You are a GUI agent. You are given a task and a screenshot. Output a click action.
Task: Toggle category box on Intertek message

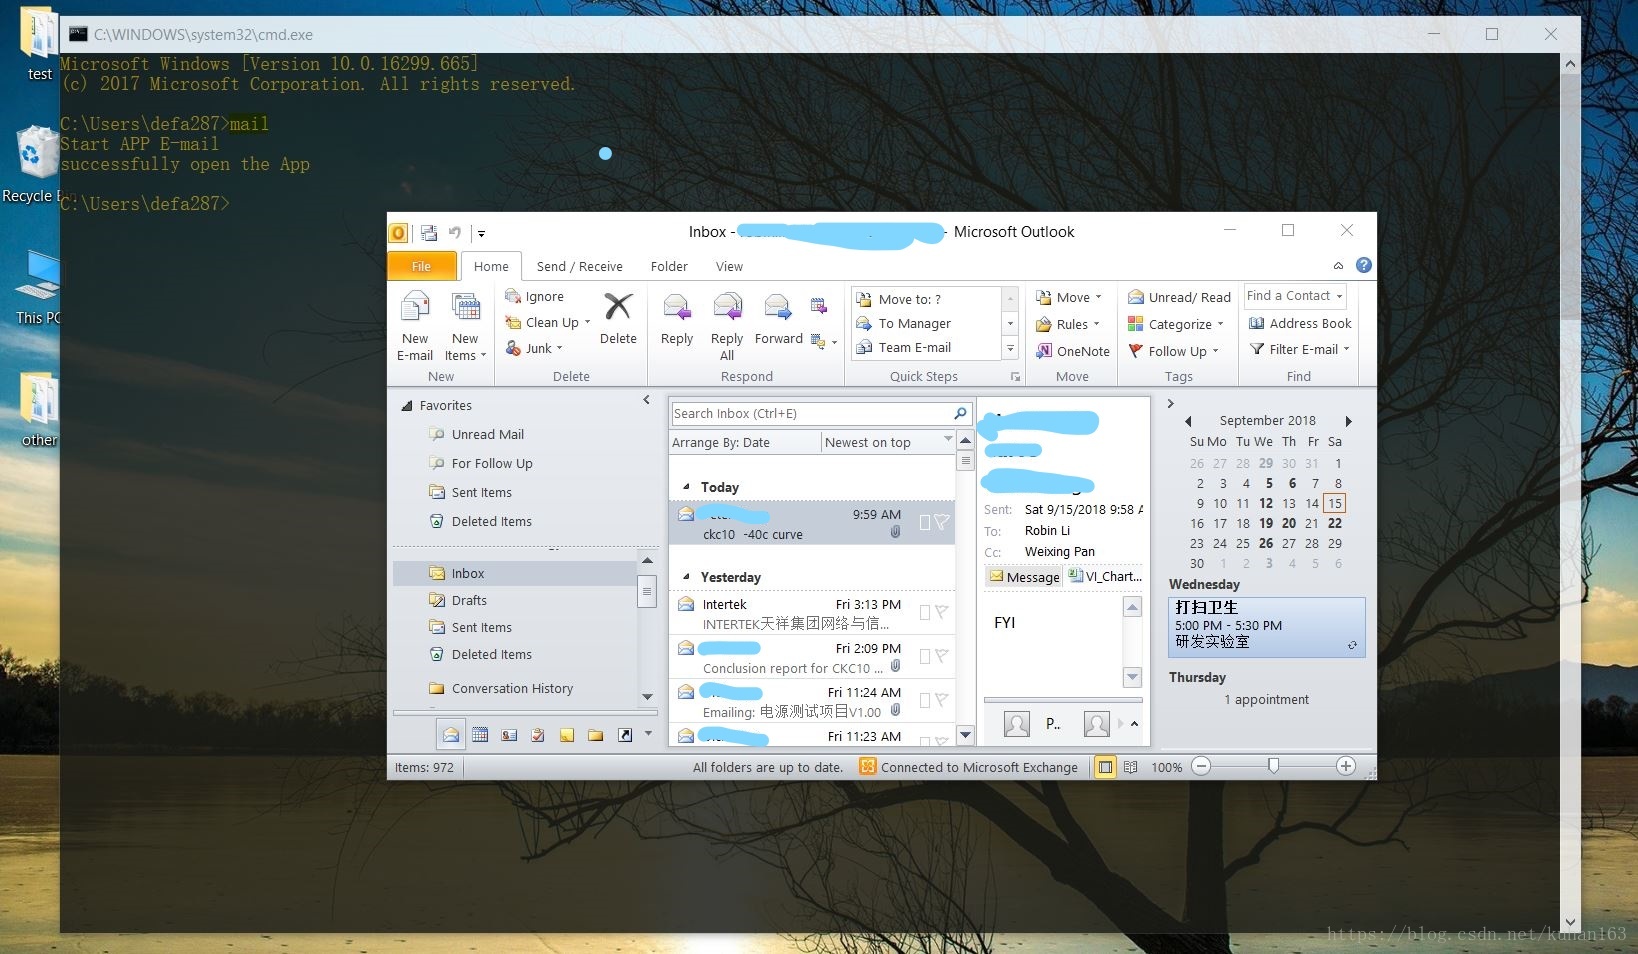(925, 612)
